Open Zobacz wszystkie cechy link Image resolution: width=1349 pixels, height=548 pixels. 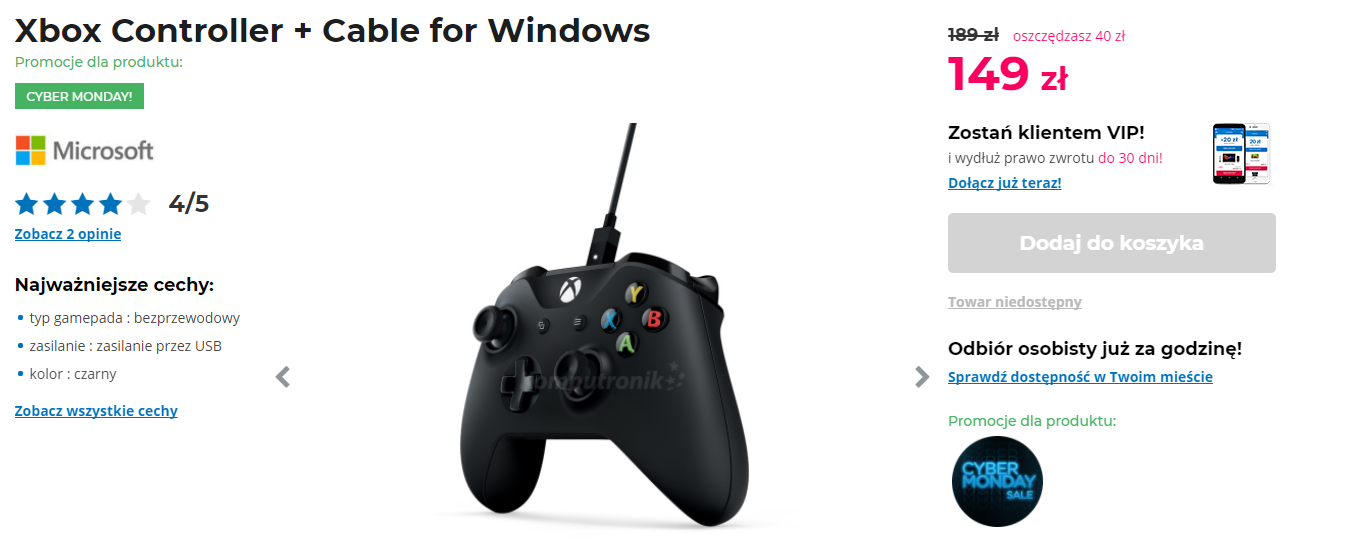click(96, 411)
